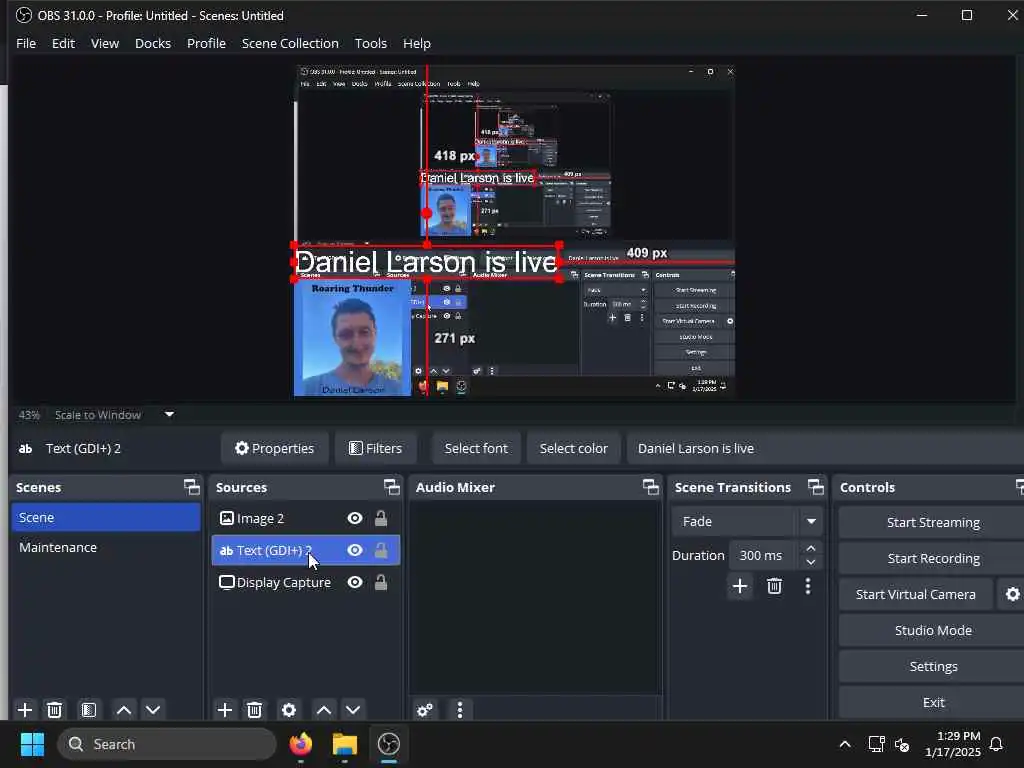Move source up arrow

tap(324, 710)
